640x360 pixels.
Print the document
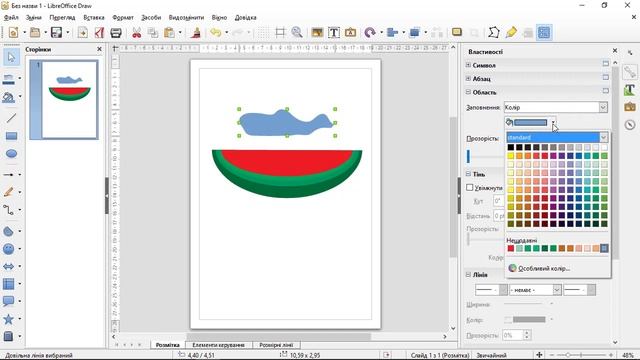click(116, 33)
